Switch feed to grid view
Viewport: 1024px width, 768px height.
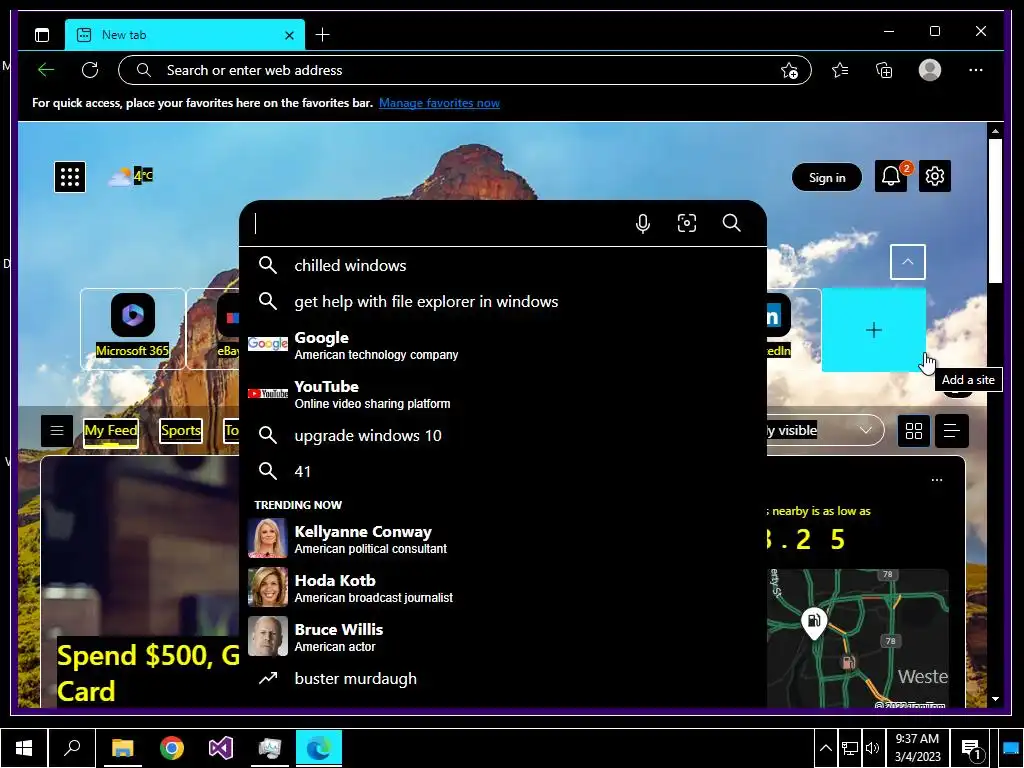tap(914, 430)
